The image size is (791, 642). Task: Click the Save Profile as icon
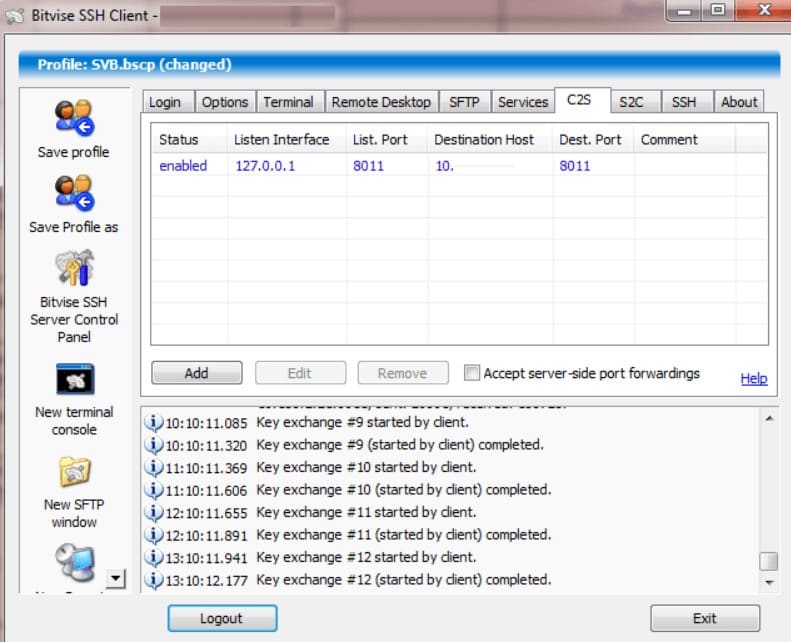[x=74, y=193]
